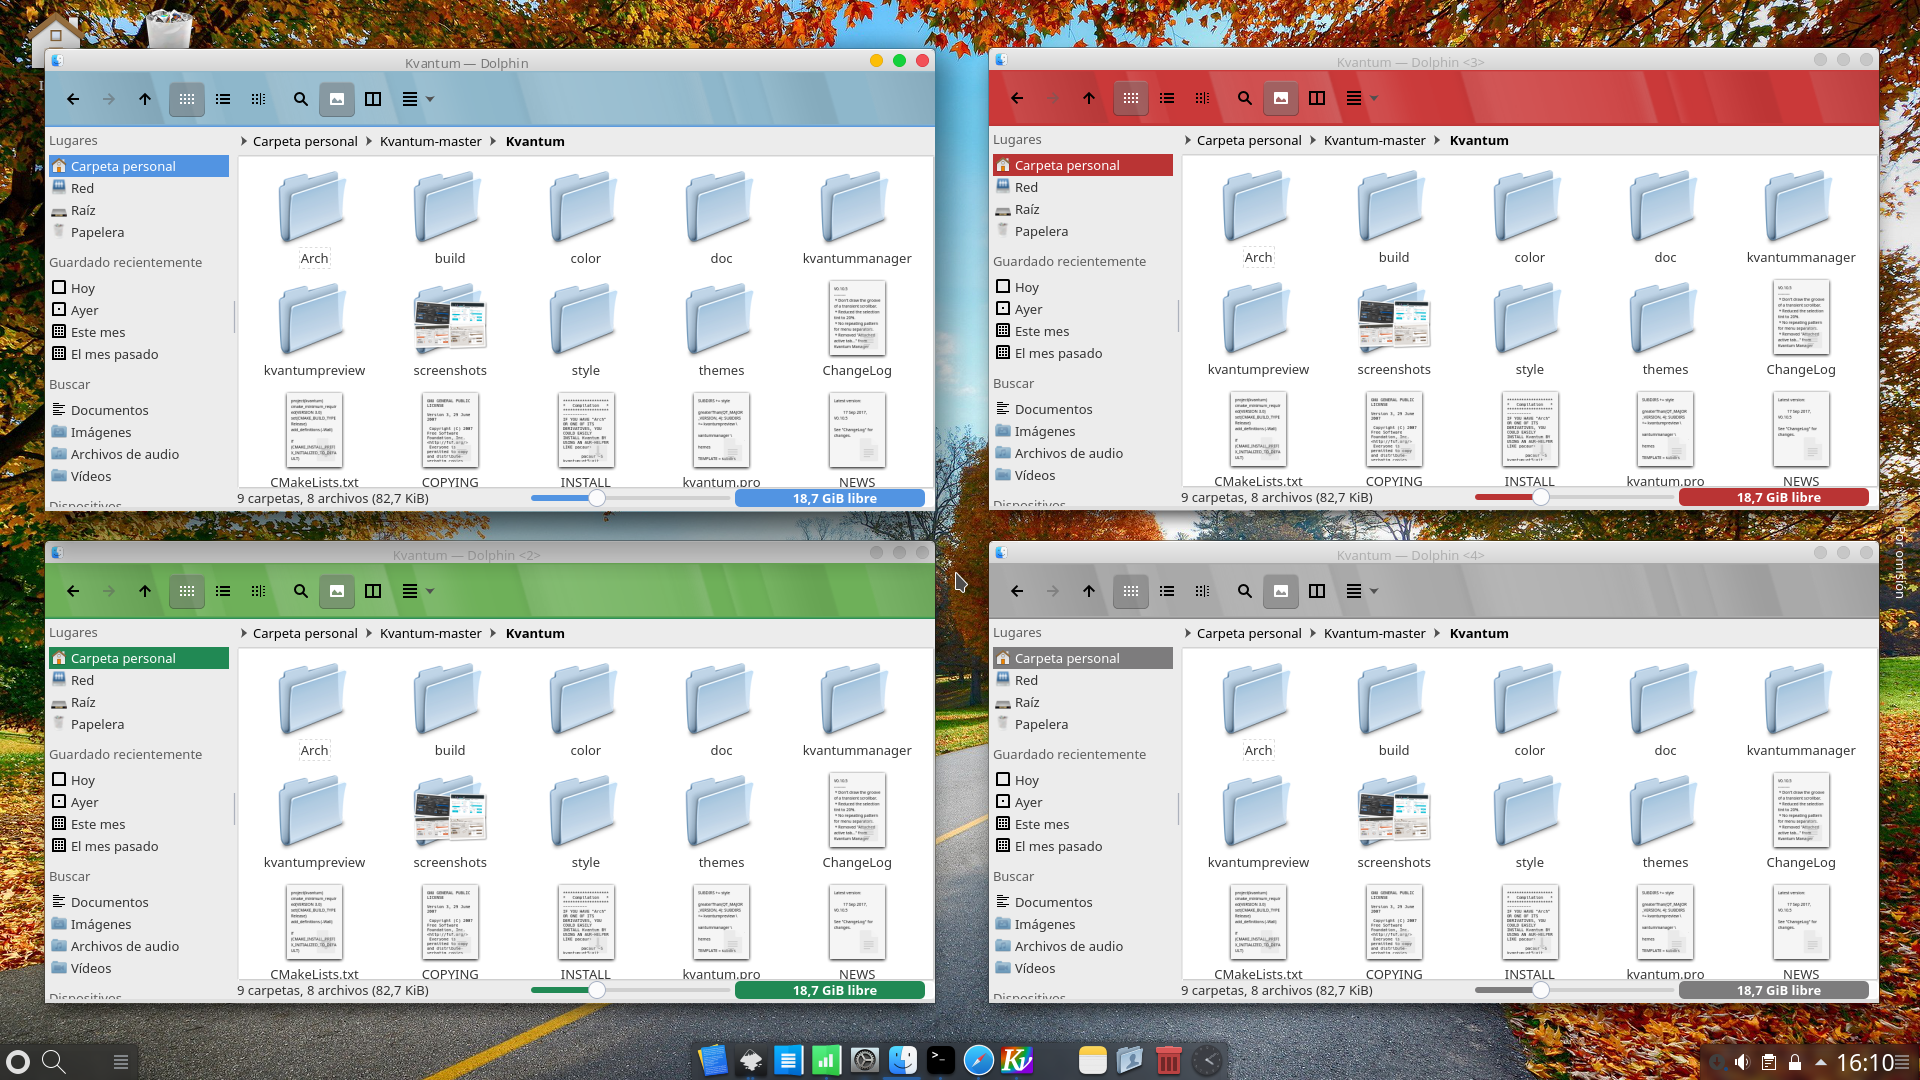
Task: Select Este mes in red Dolphin <3> sidebar
Action: (x=1083, y=331)
